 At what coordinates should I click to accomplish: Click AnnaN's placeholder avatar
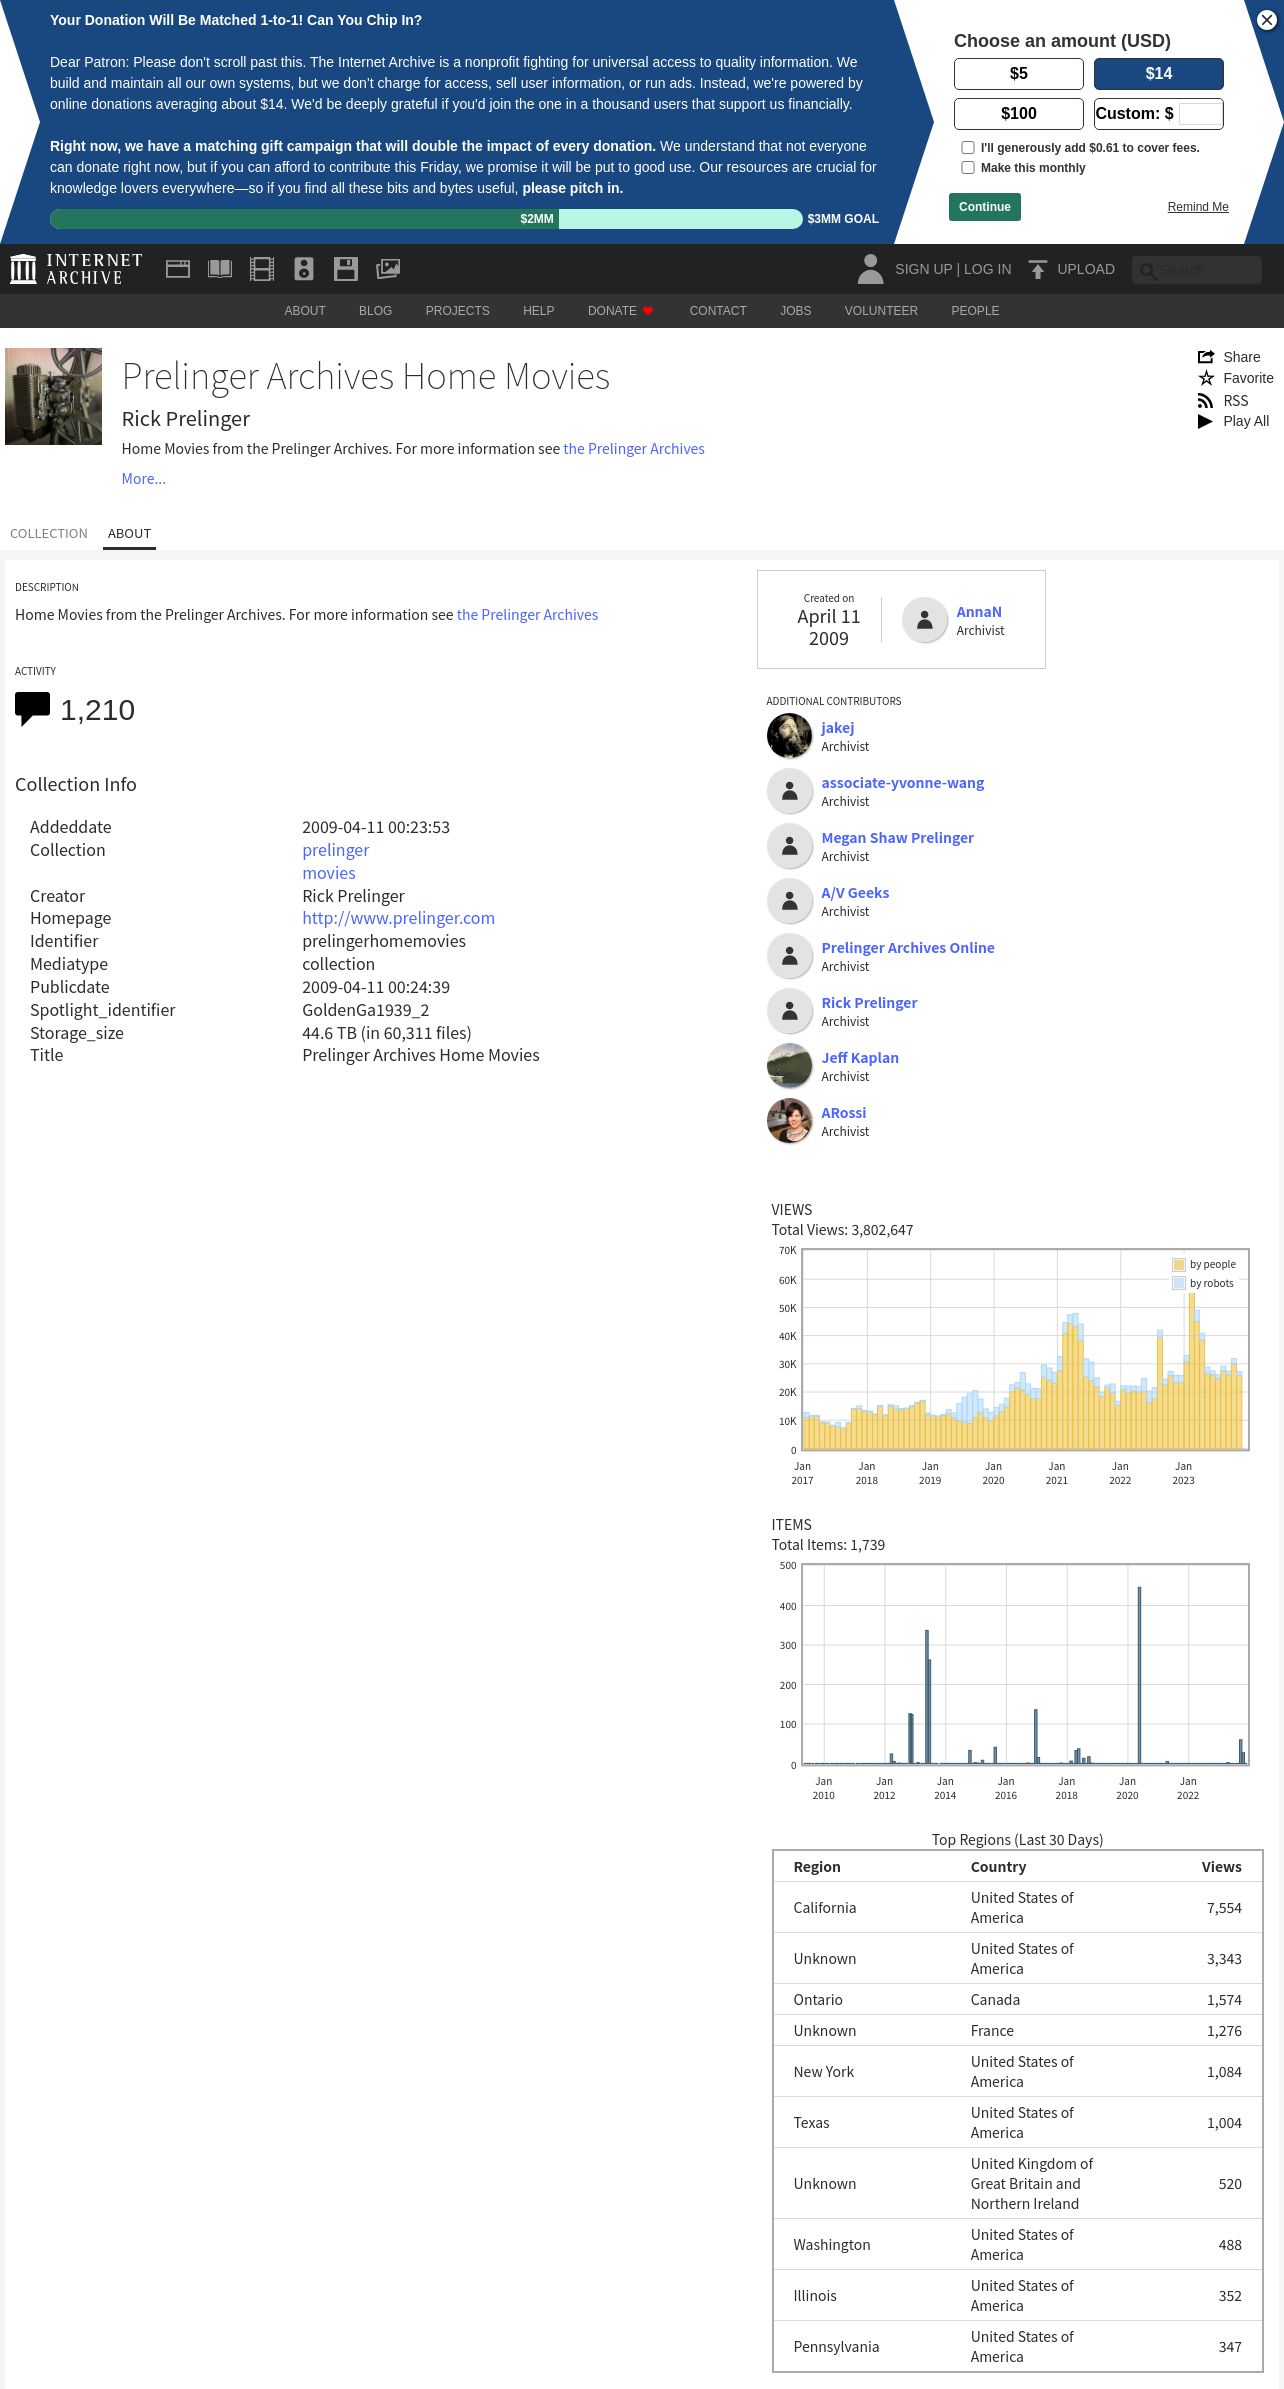click(x=925, y=620)
